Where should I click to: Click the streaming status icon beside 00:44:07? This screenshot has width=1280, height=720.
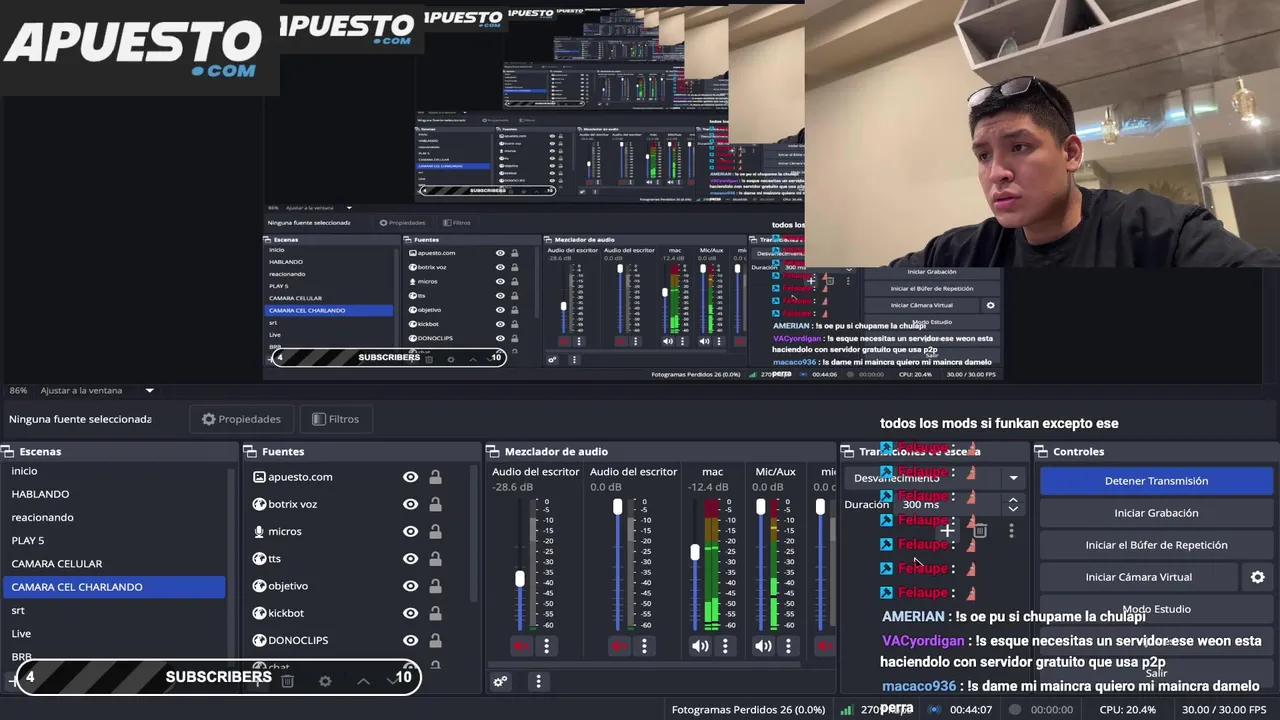pyautogui.click(x=935, y=710)
